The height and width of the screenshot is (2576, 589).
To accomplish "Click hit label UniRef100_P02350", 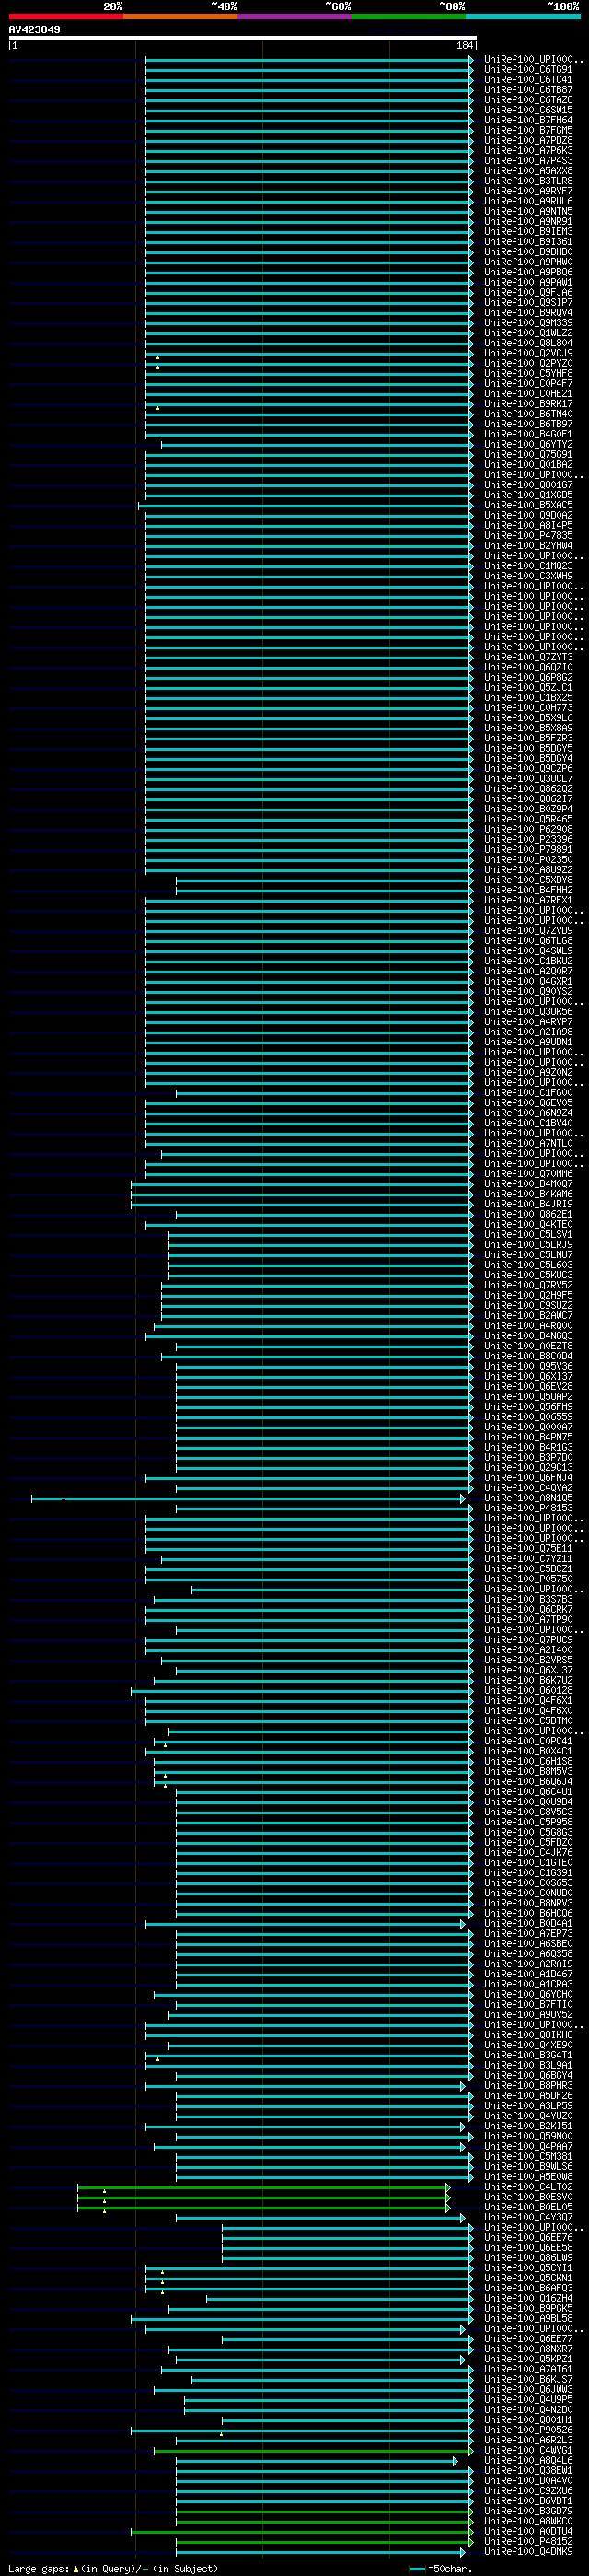I will click(528, 860).
